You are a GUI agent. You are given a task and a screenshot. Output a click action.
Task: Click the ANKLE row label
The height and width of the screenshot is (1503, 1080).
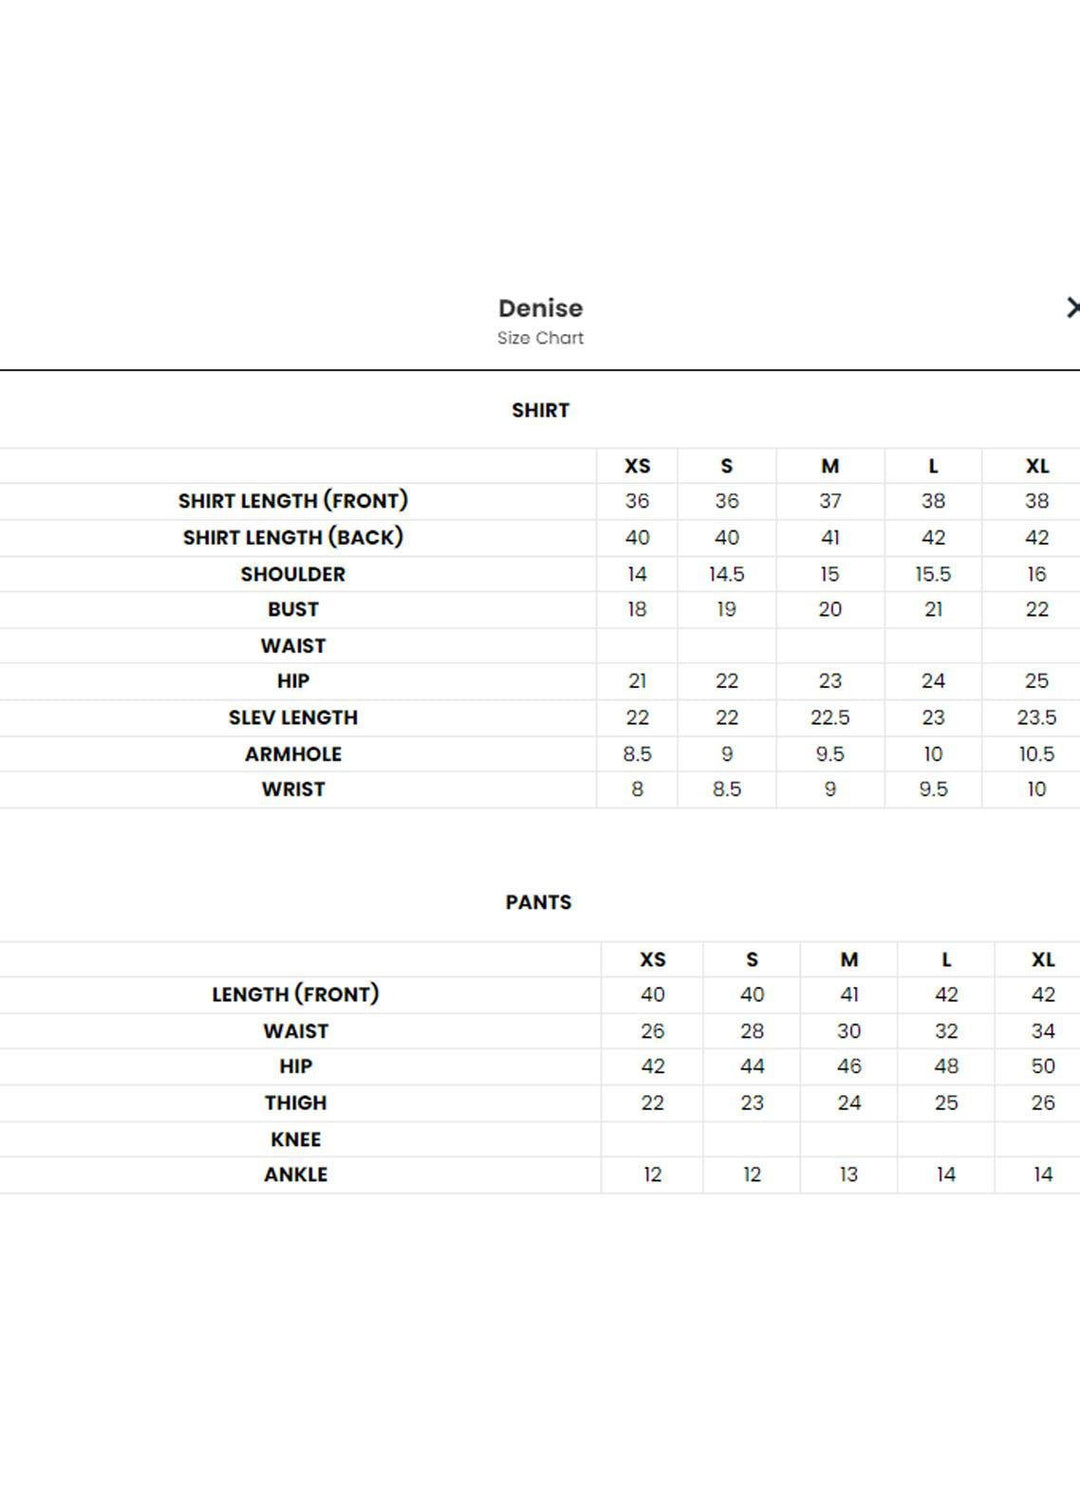point(295,1174)
